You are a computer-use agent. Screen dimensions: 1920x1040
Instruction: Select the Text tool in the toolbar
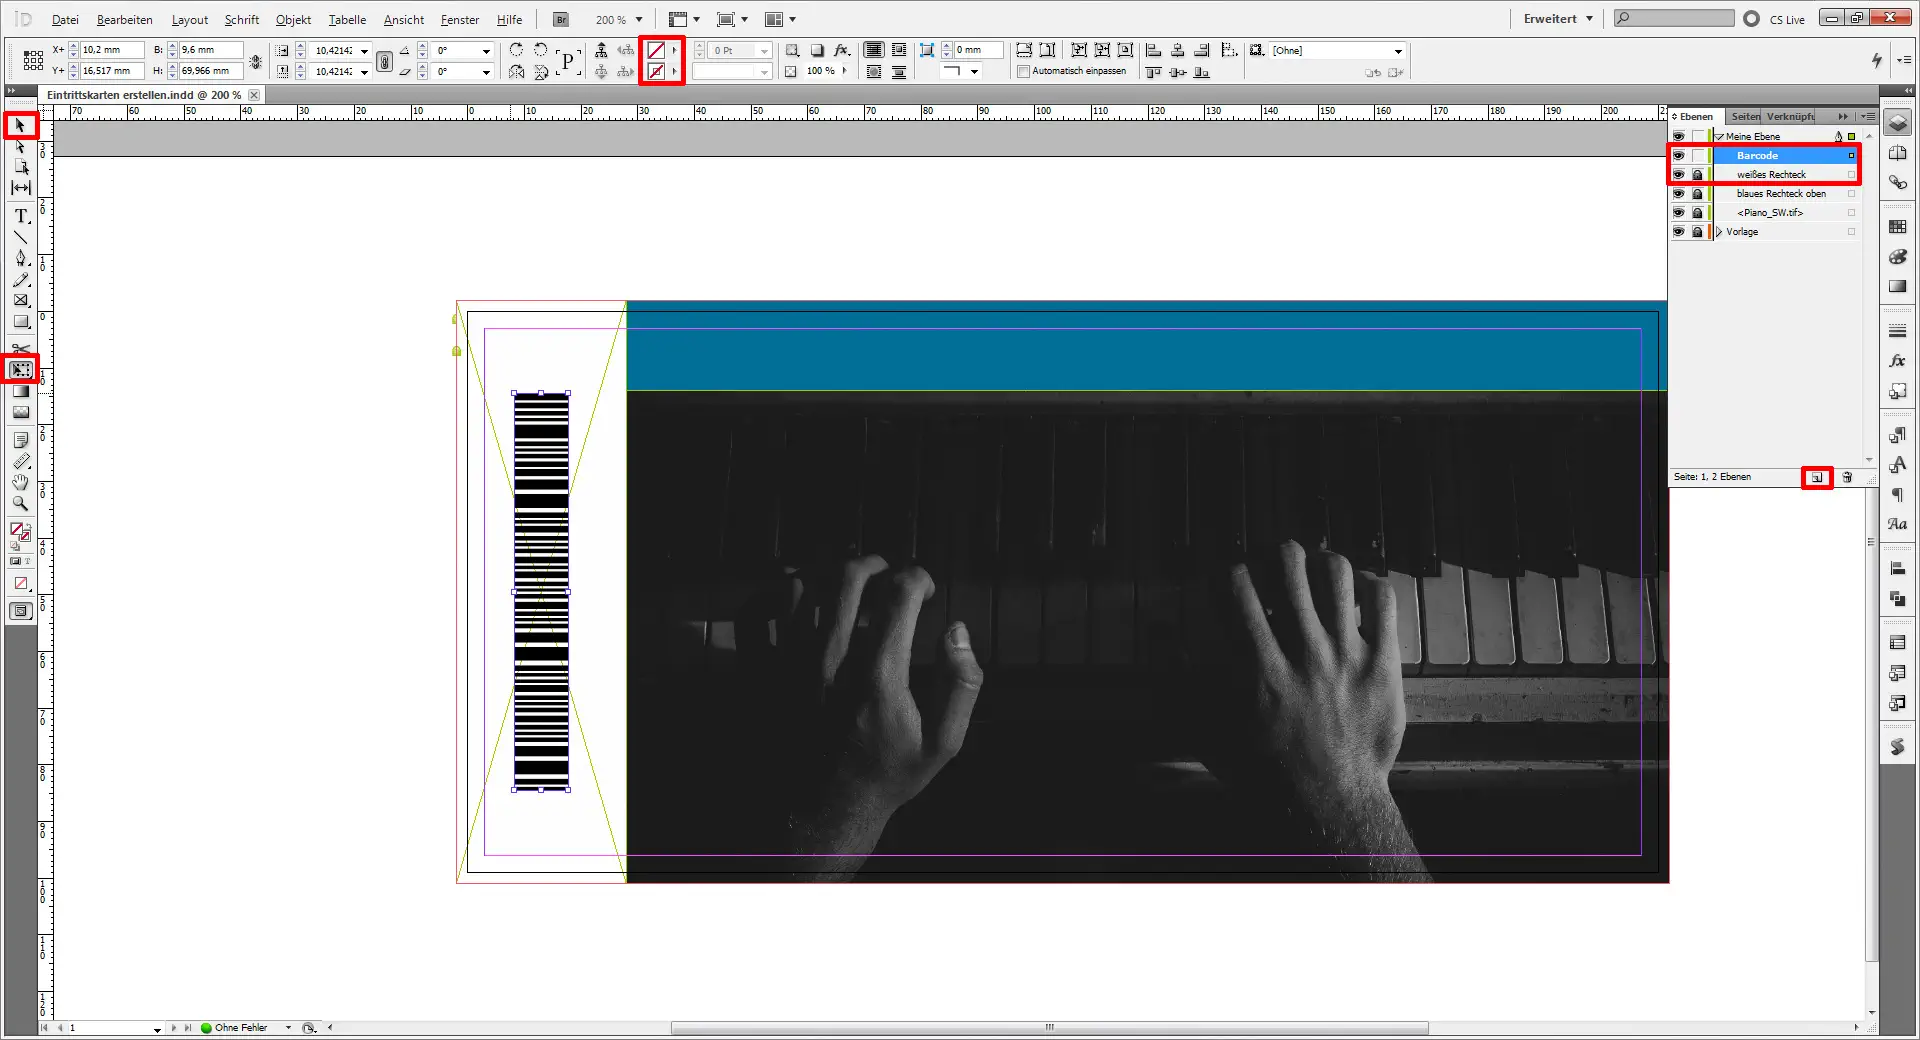click(x=19, y=215)
